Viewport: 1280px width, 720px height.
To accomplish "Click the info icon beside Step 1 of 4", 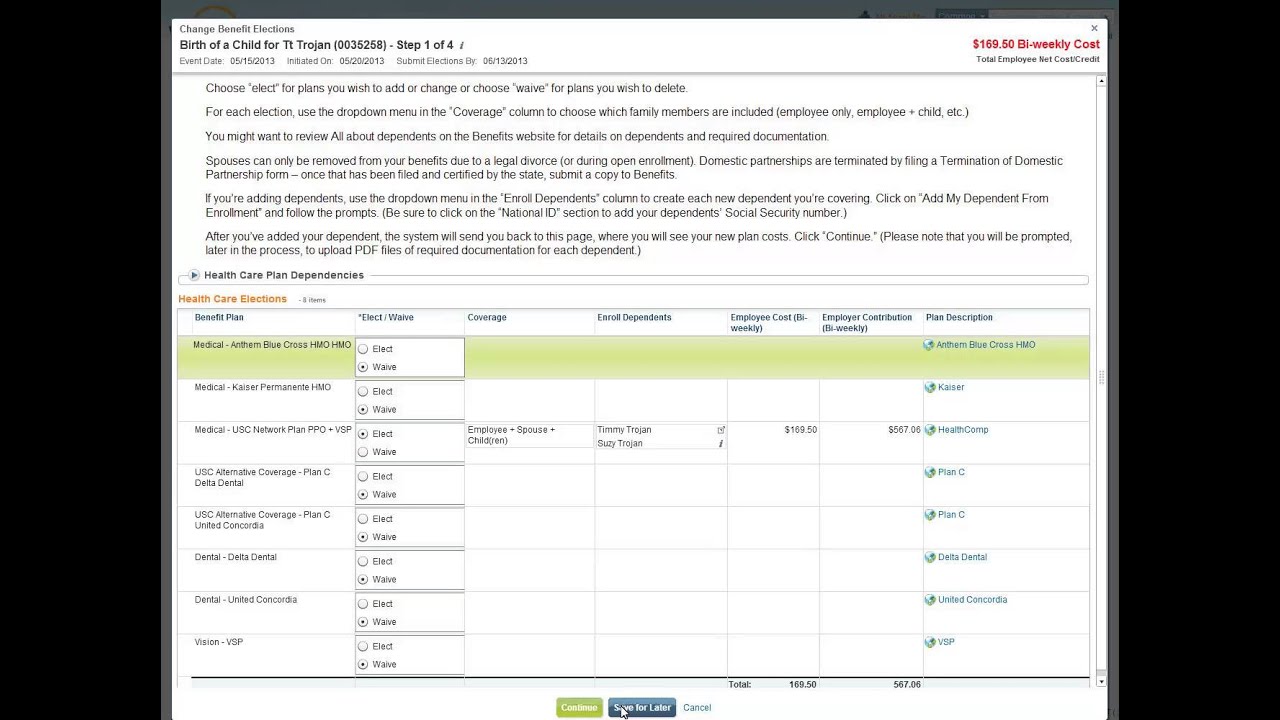I will [x=462, y=46].
